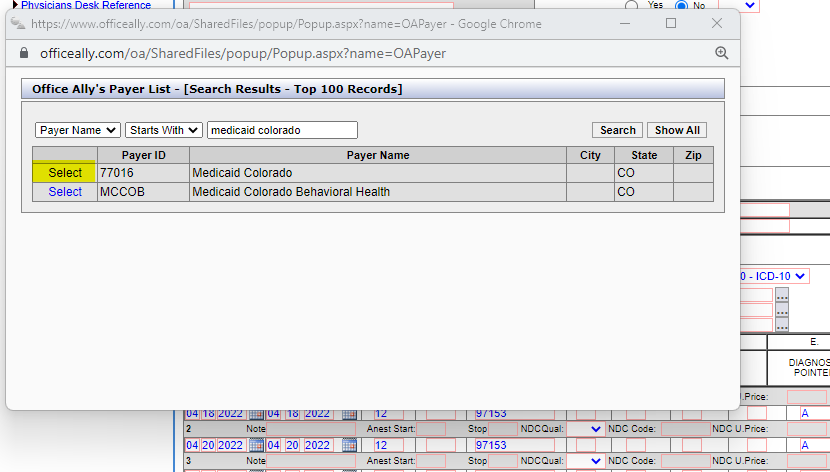
Task: Click the lock icon beside officeally.com URL
Action: pyautogui.click(x=24, y=53)
